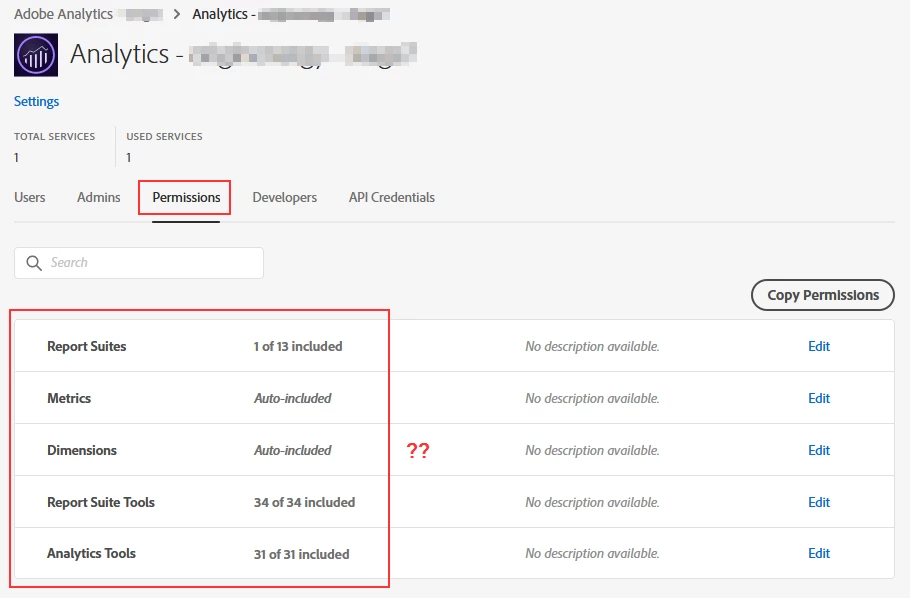The width and height of the screenshot is (910, 598).
Task: Edit Metrics permissions
Action: pos(819,398)
